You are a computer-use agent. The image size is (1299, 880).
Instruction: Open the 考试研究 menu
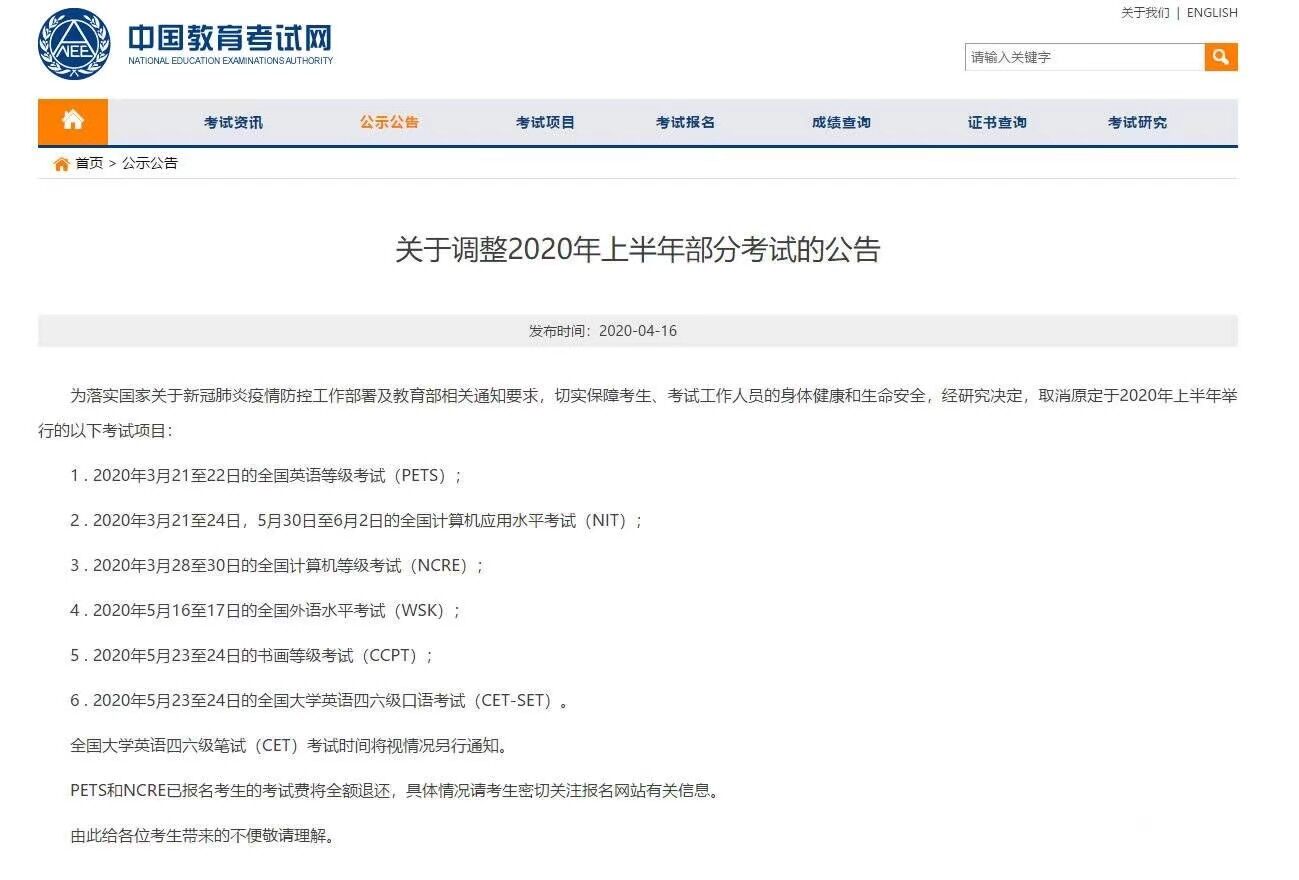(x=1137, y=122)
